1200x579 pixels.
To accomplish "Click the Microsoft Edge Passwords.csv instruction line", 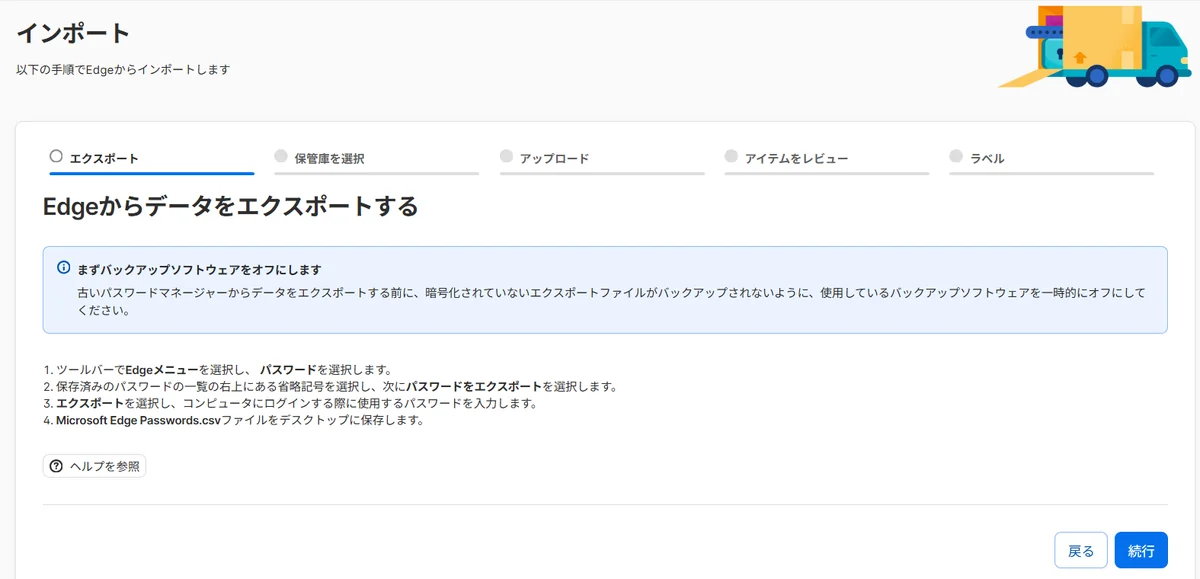I will pos(234,420).
